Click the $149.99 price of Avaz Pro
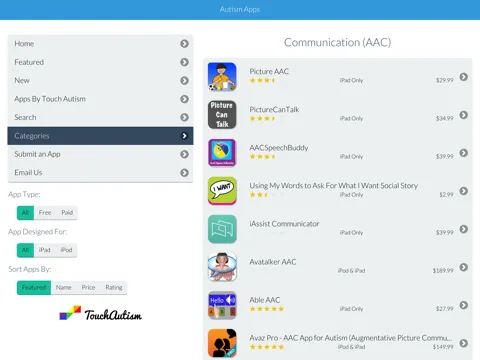The height and width of the screenshot is (360, 480). (x=443, y=347)
